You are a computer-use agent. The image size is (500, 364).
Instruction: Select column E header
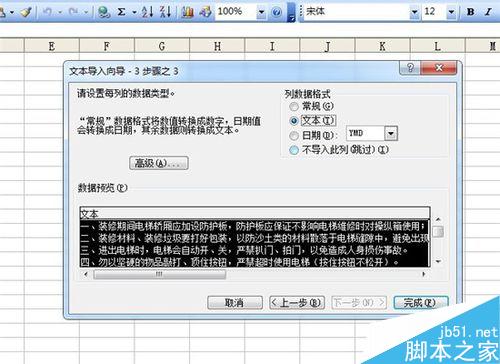[x=52, y=46]
